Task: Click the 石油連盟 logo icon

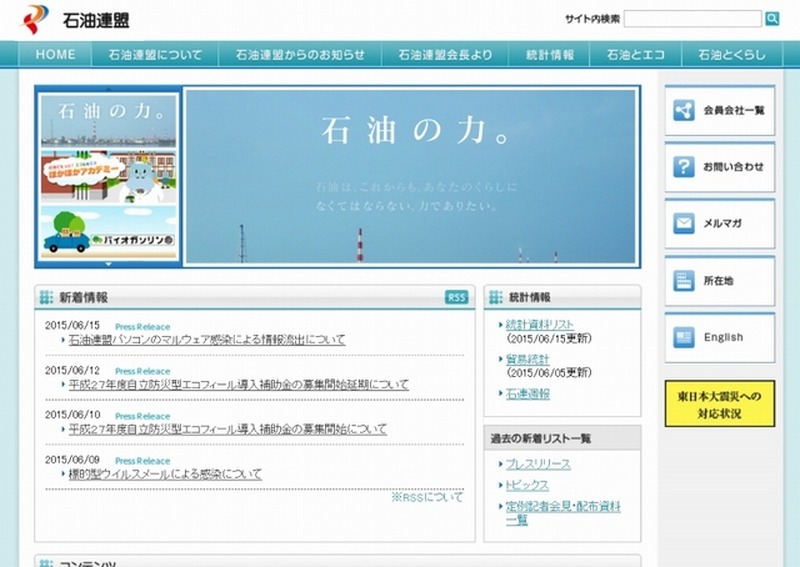Action: point(37,19)
